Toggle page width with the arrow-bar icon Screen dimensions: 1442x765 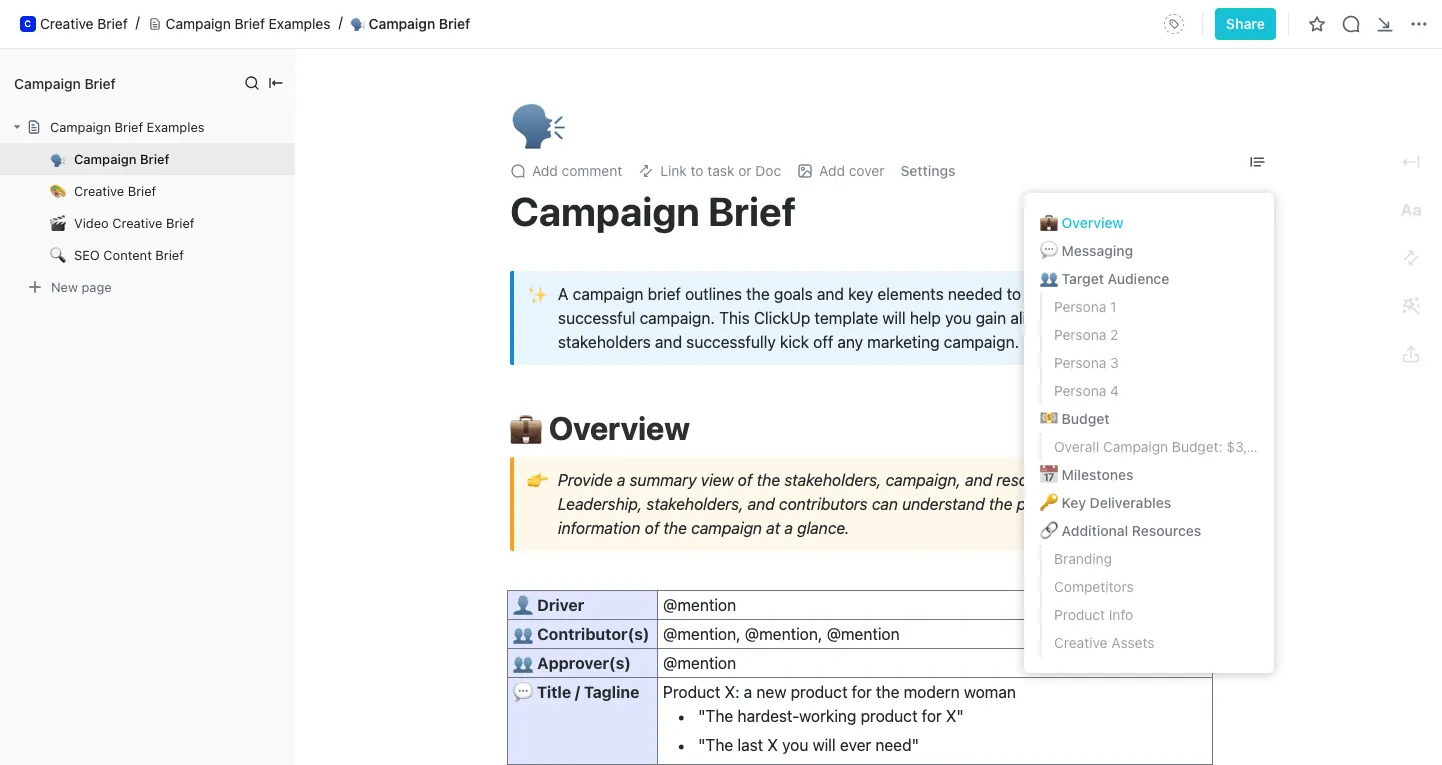click(1411, 162)
